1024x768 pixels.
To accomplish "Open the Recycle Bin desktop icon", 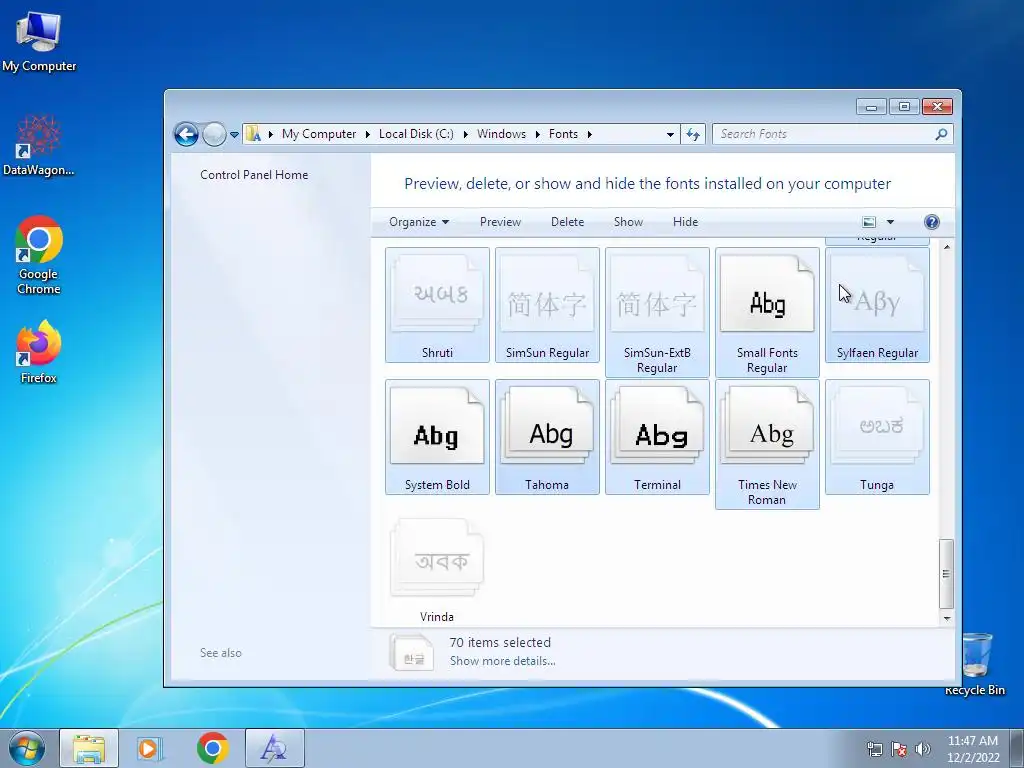I will point(975,665).
